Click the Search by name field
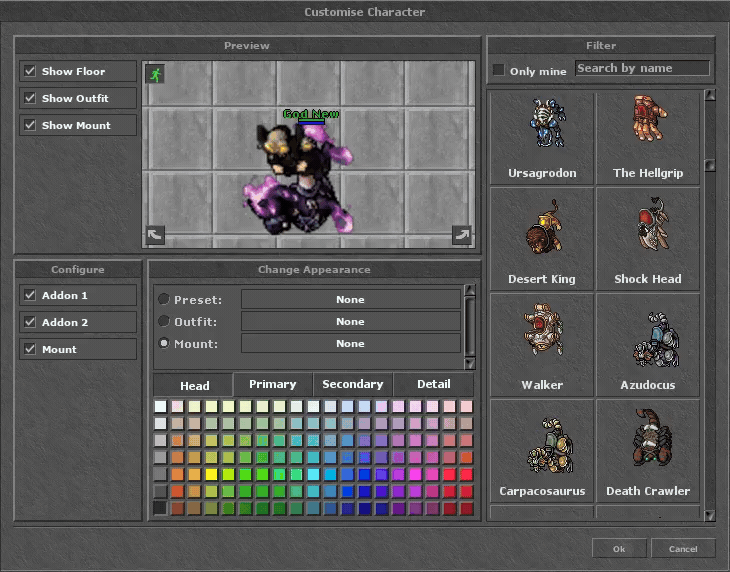 (642, 68)
